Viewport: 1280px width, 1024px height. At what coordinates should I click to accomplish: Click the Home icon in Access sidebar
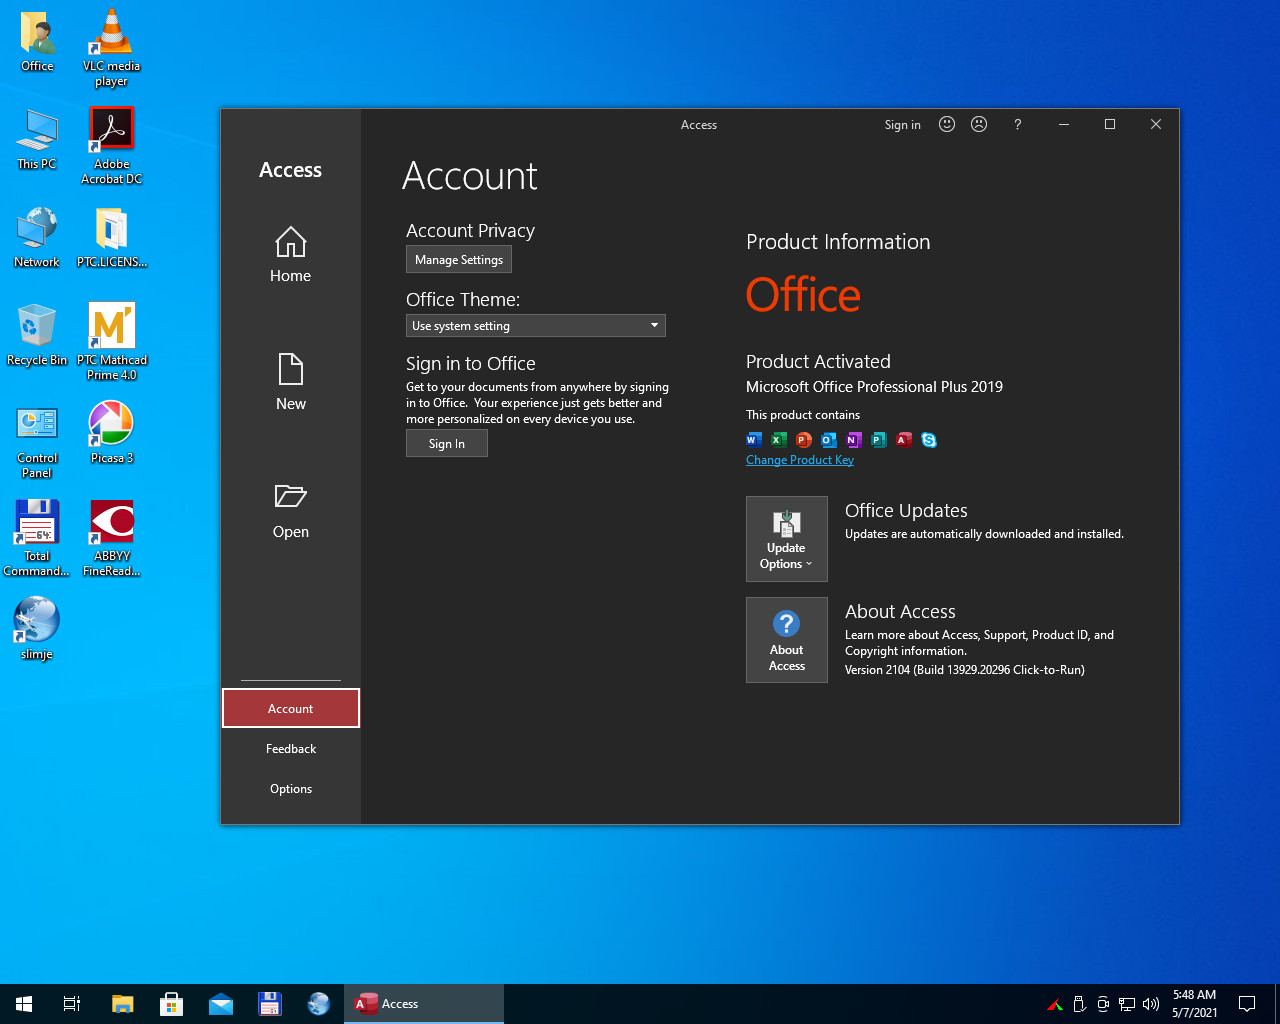point(290,243)
